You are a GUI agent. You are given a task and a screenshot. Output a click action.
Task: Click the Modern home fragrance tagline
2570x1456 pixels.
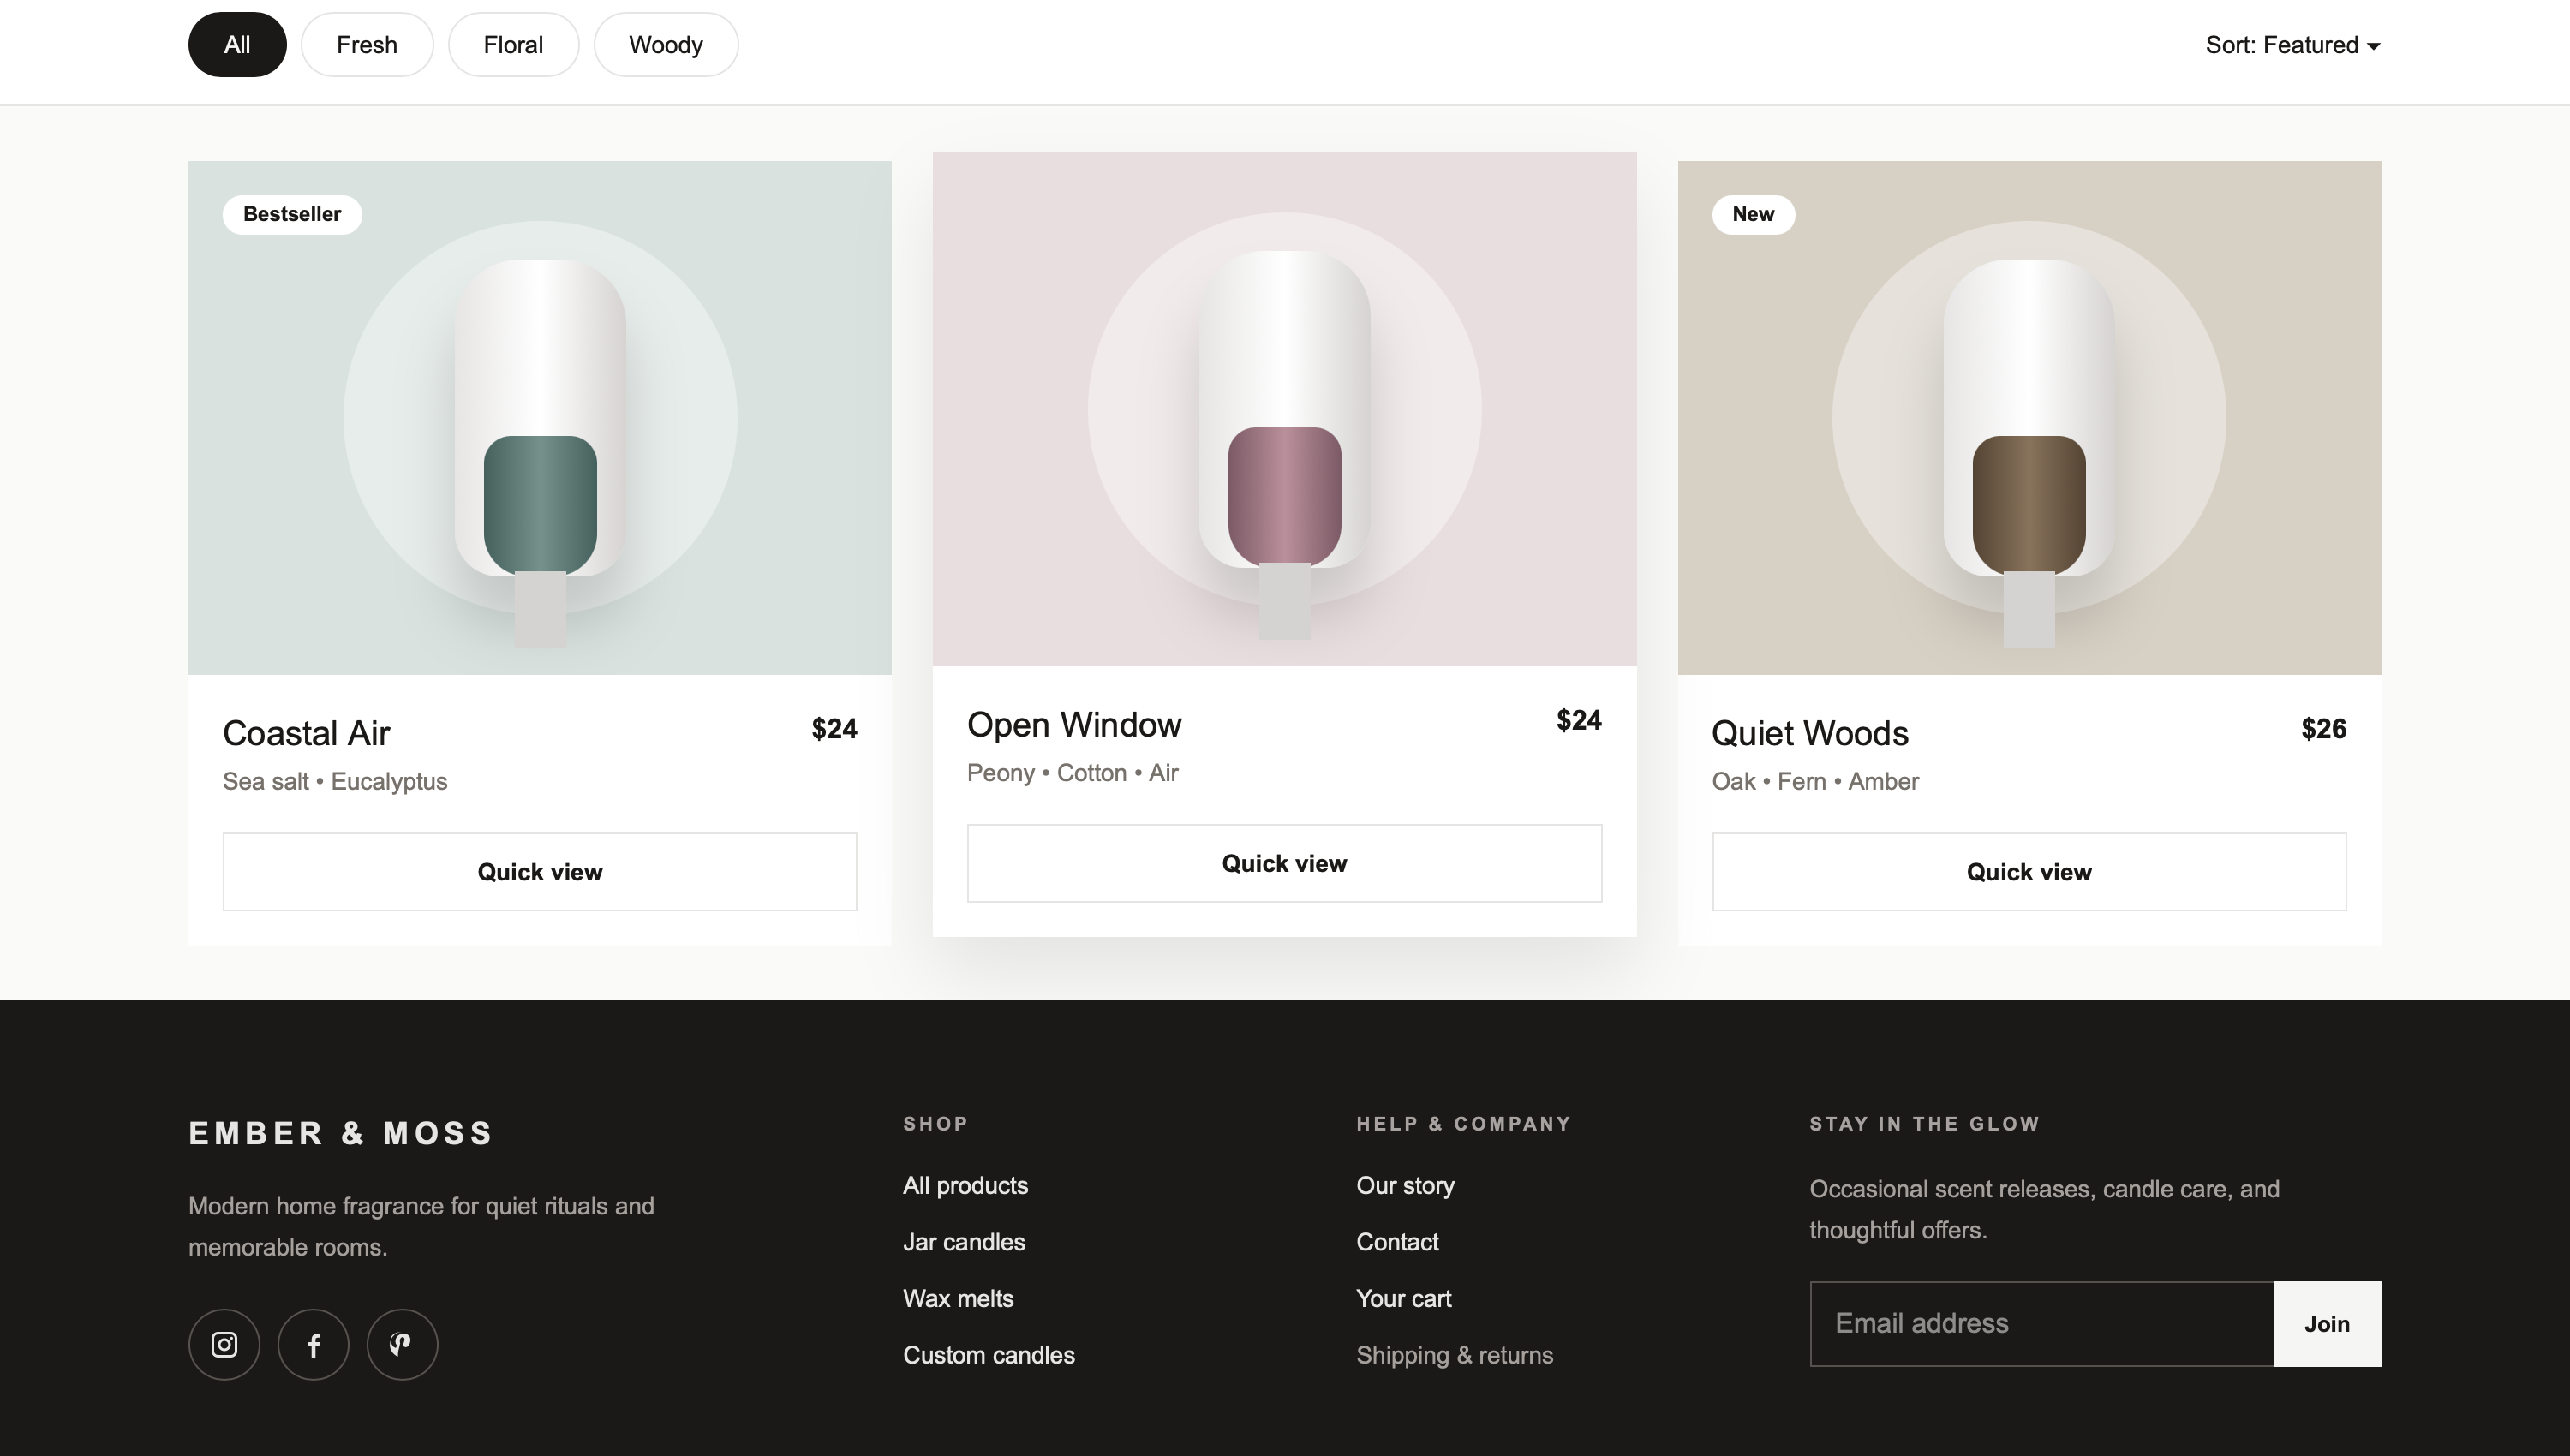pyautogui.click(x=421, y=1227)
